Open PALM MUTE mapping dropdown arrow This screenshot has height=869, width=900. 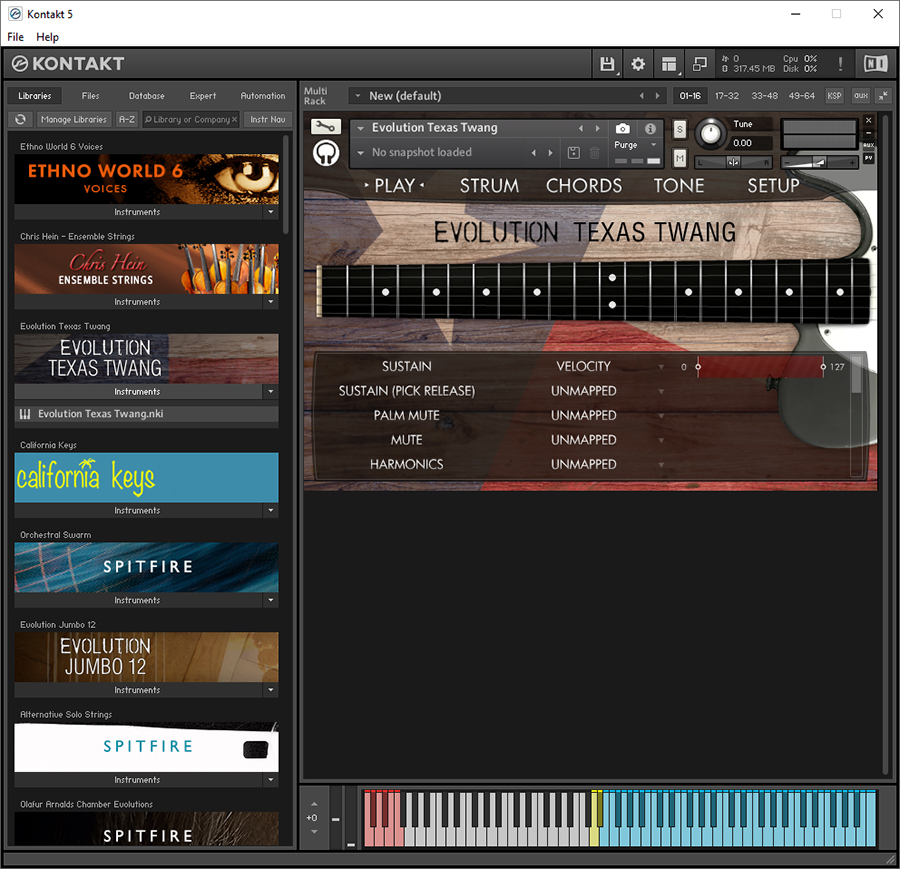(661, 416)
